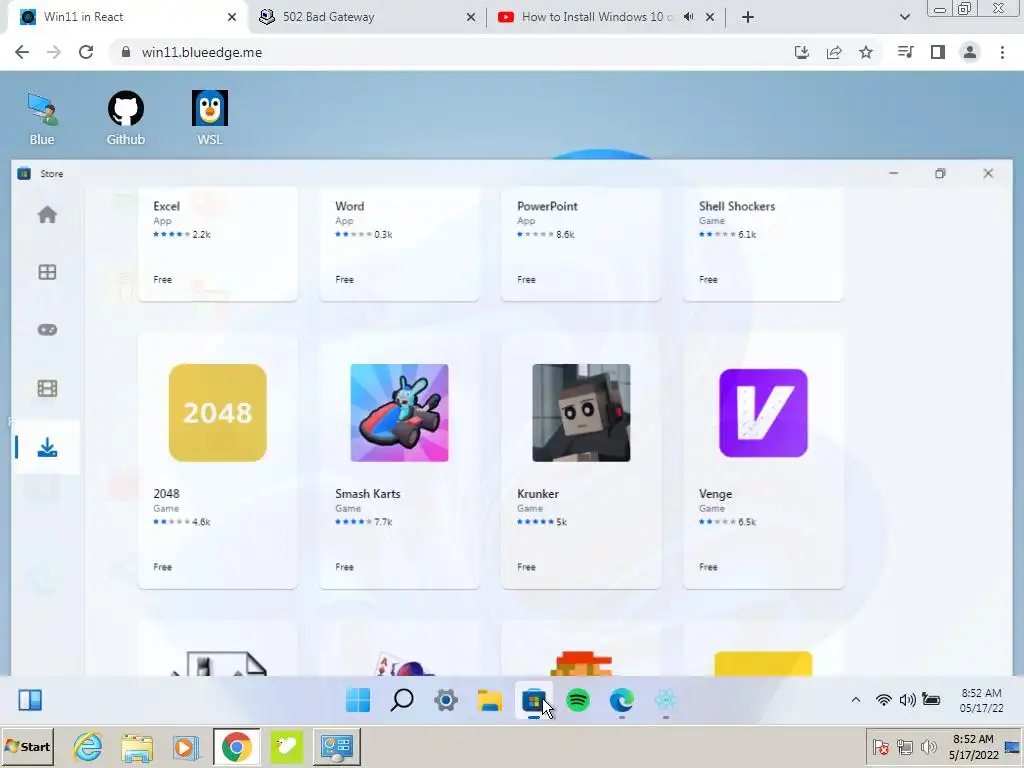This screenshot has height=768, width=1024.
Task: Click the React atom icon in taskbar
Action: (x=665, y=700)
